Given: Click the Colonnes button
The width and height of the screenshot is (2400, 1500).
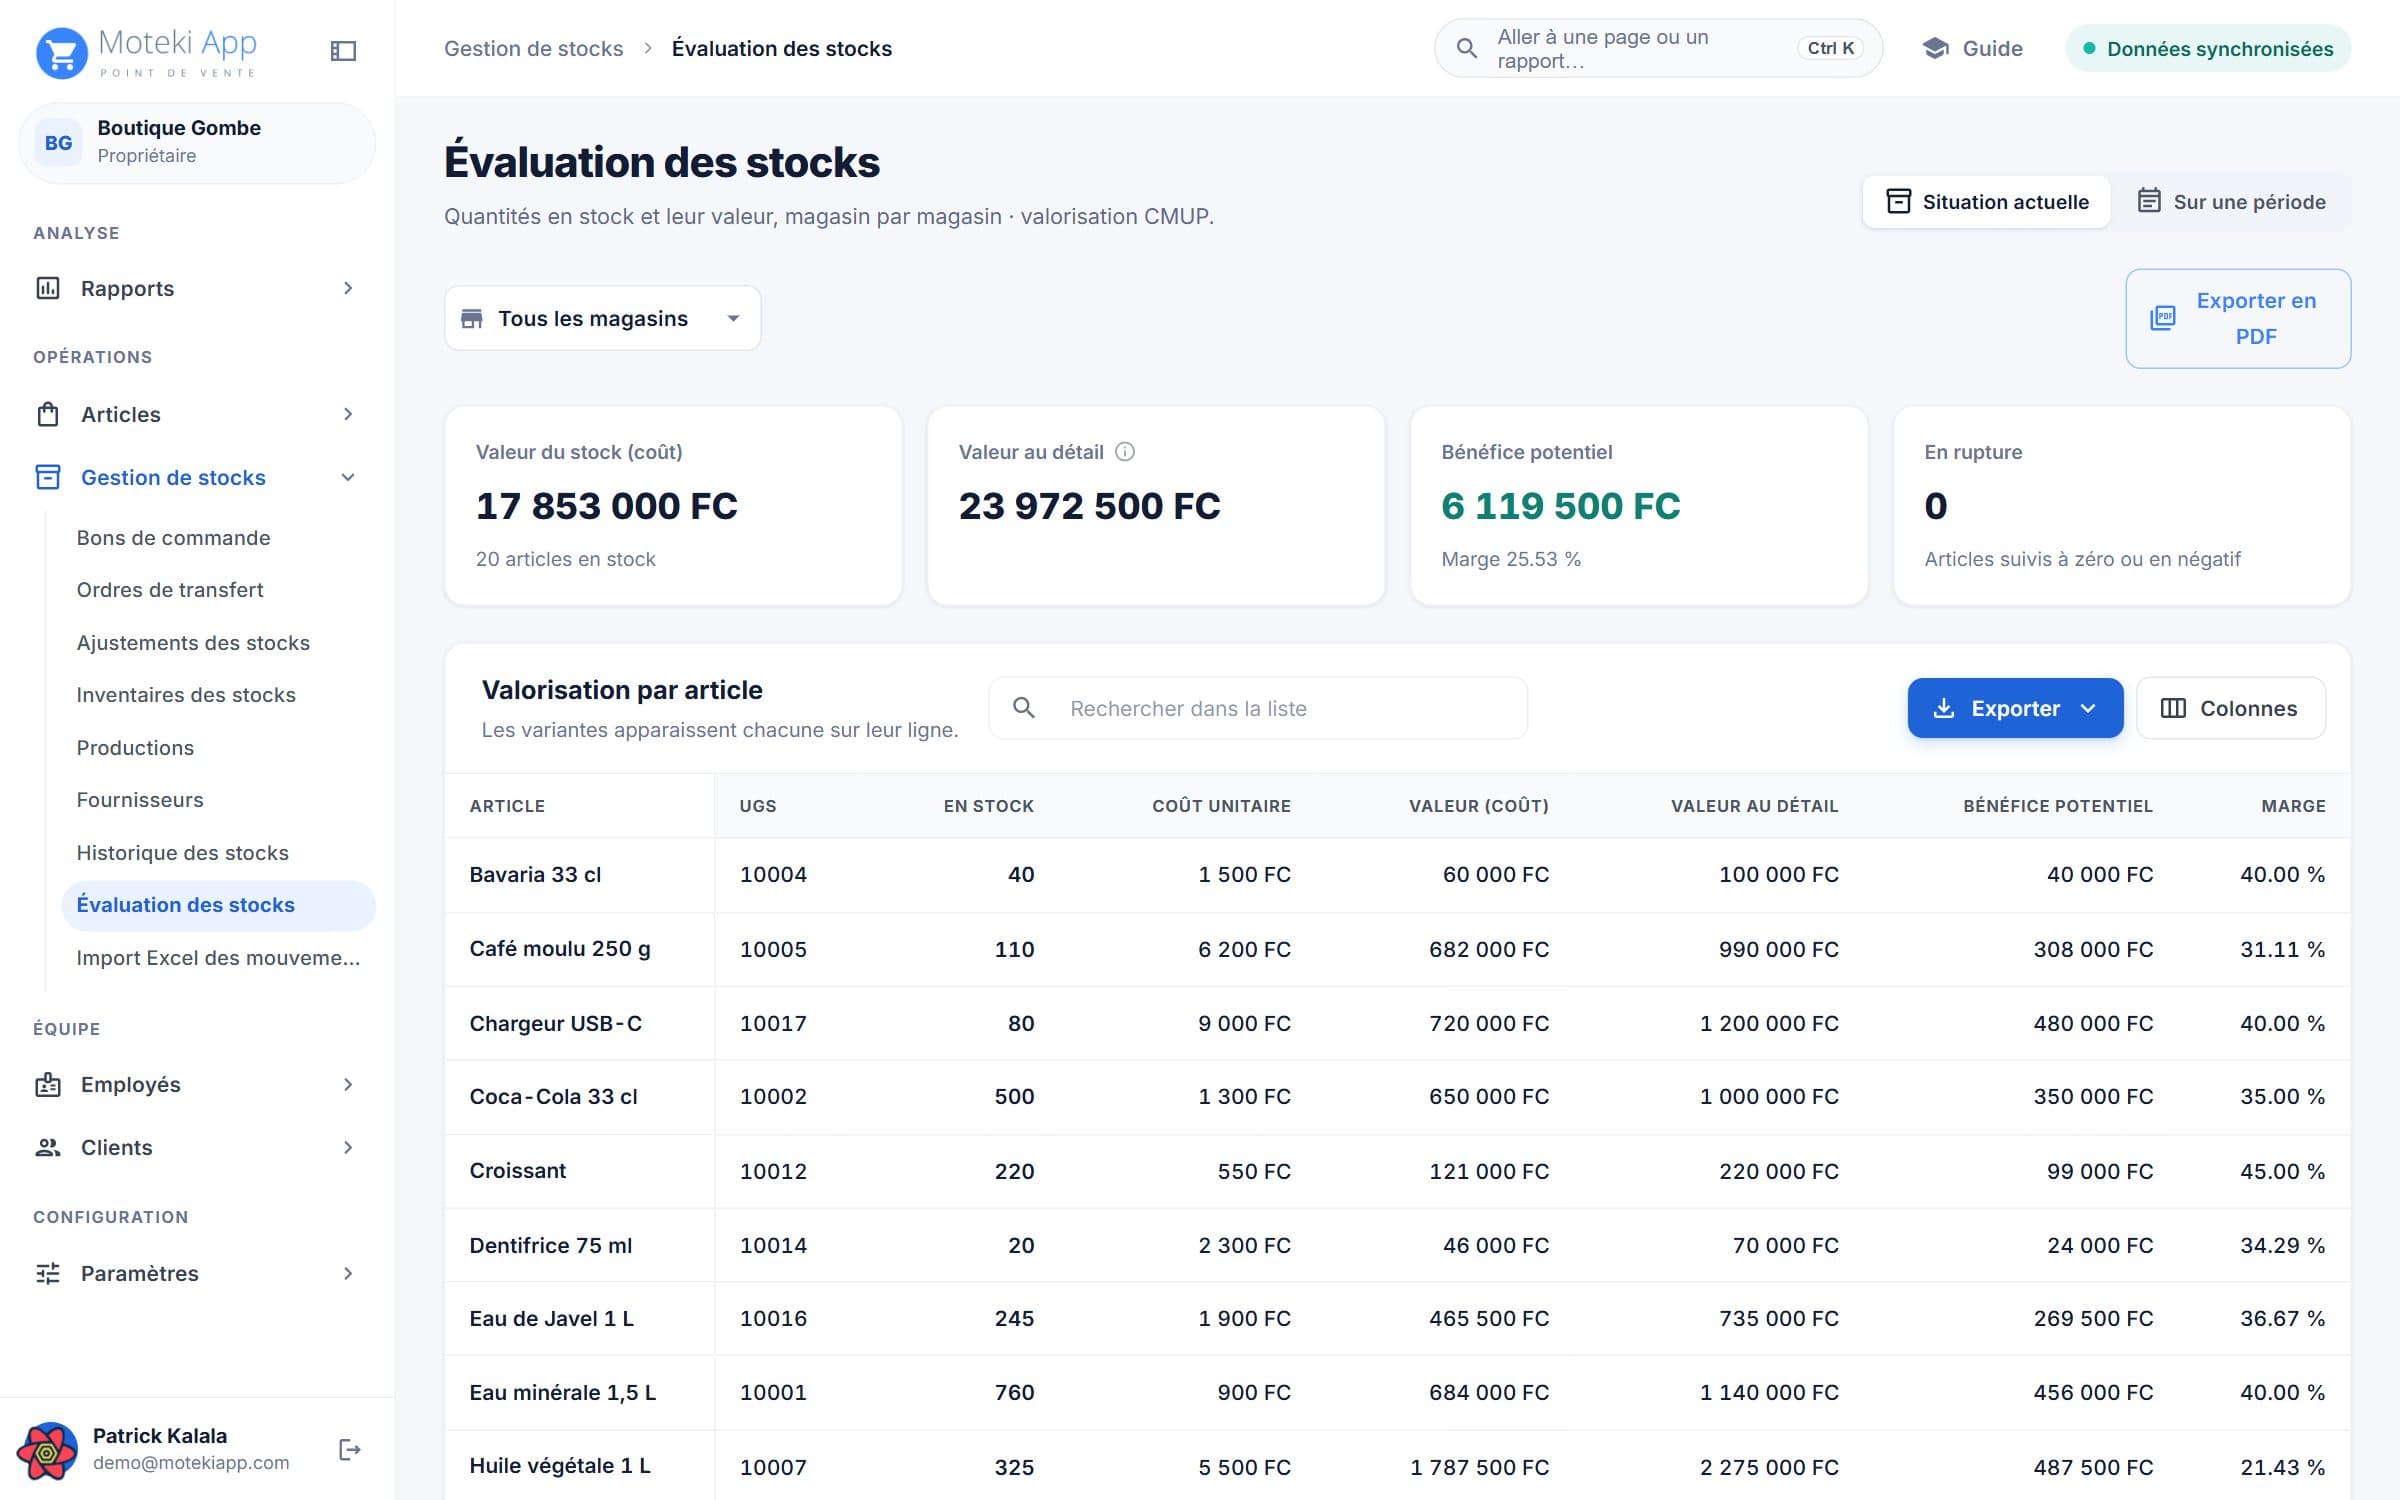Looking at the screenshot, I should (2230, 708).
